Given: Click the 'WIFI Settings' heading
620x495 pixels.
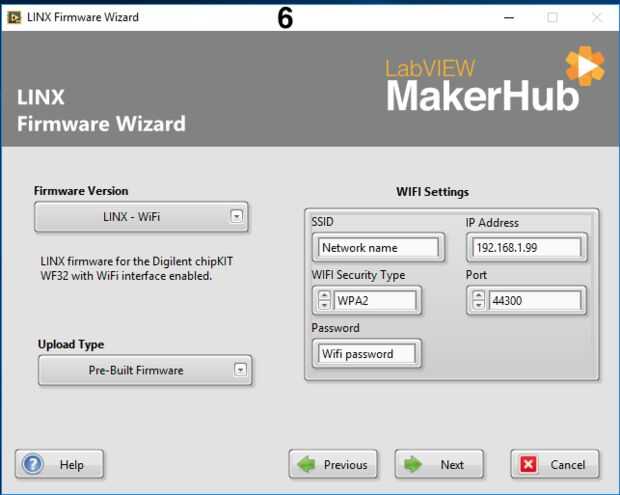Looking at the screenshot, I should tap(433, 192).
